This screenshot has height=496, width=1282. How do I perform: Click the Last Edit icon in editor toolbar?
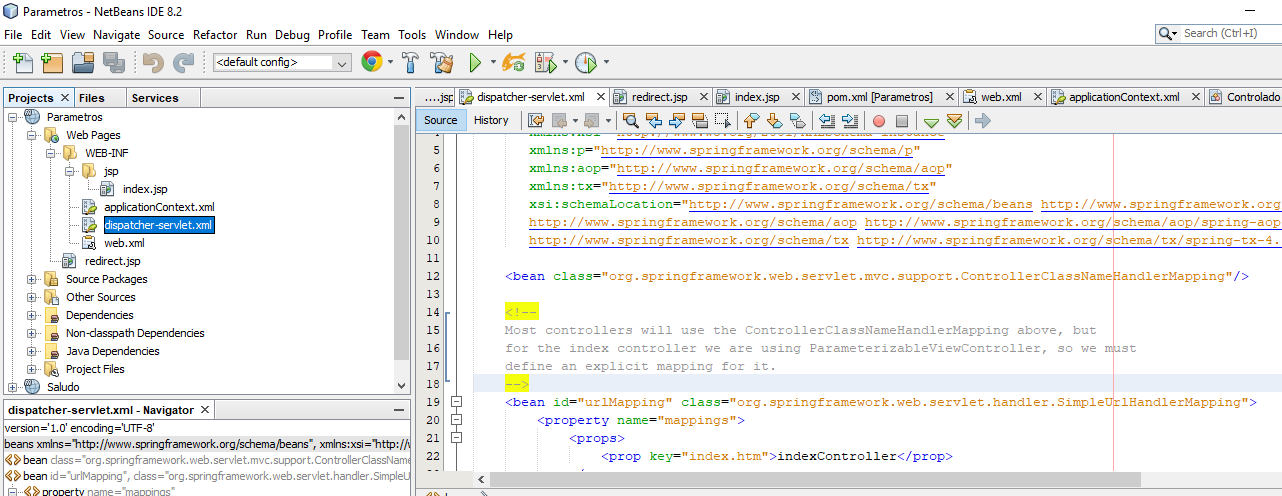(x=535, y=121)
